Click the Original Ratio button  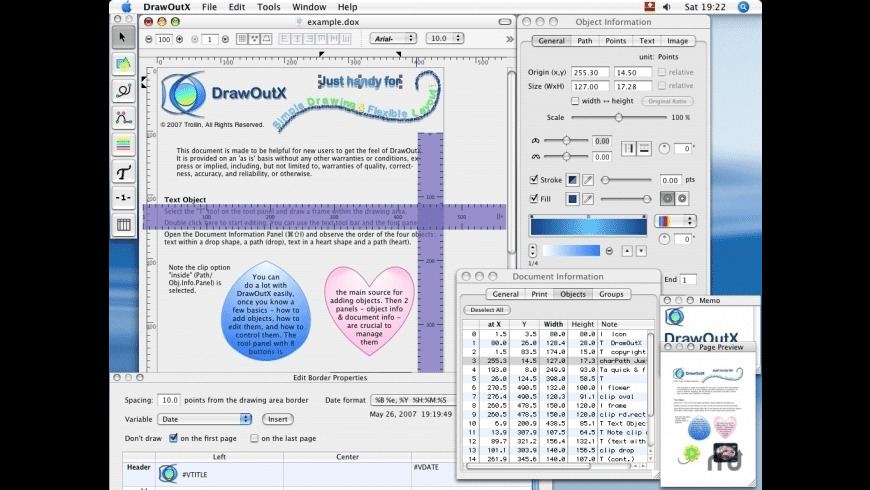pos(667,101)
